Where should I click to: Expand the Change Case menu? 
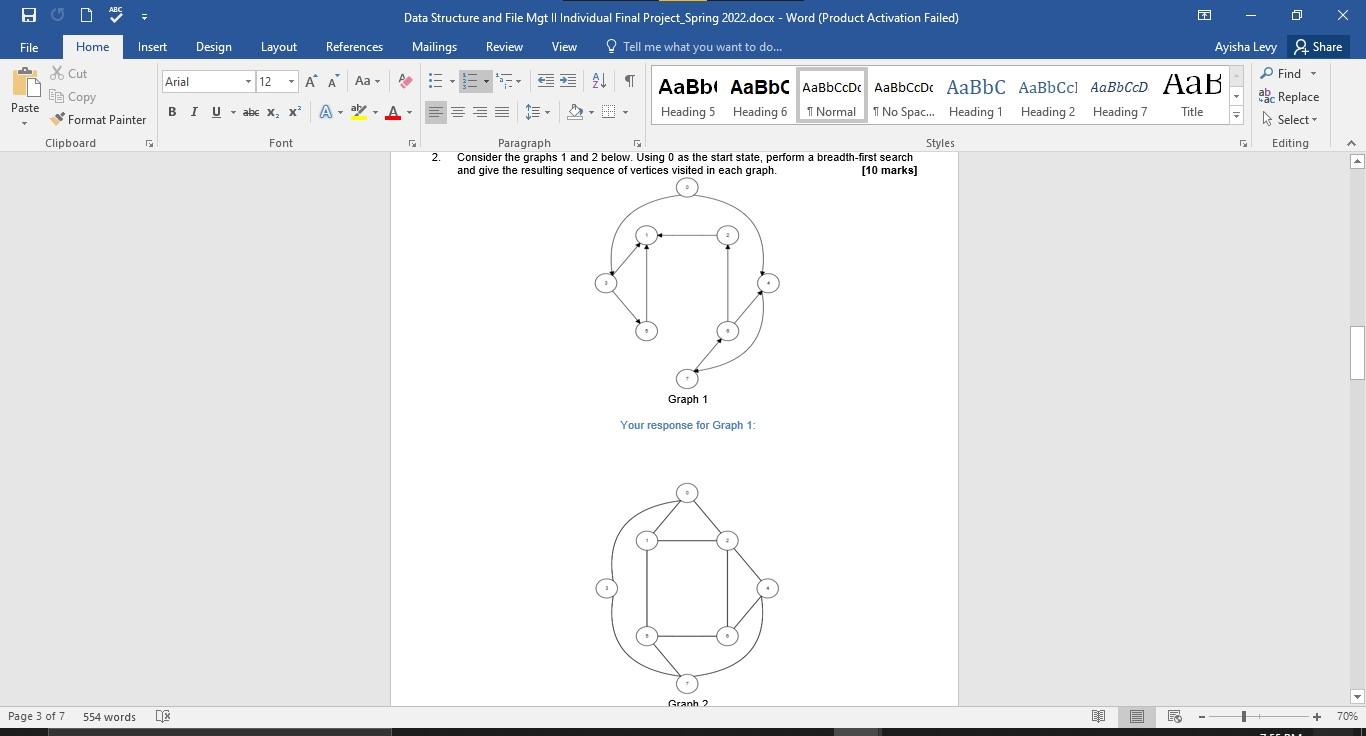pos(367,81)
